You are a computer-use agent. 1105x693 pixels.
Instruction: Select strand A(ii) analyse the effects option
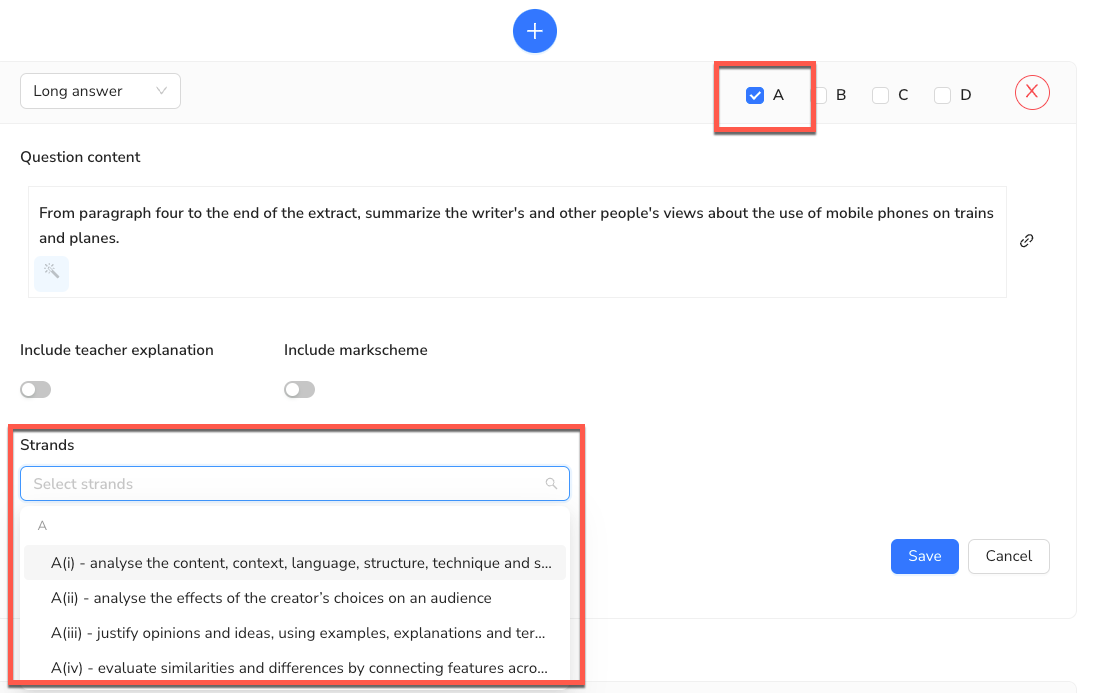(x=271, y=598)
